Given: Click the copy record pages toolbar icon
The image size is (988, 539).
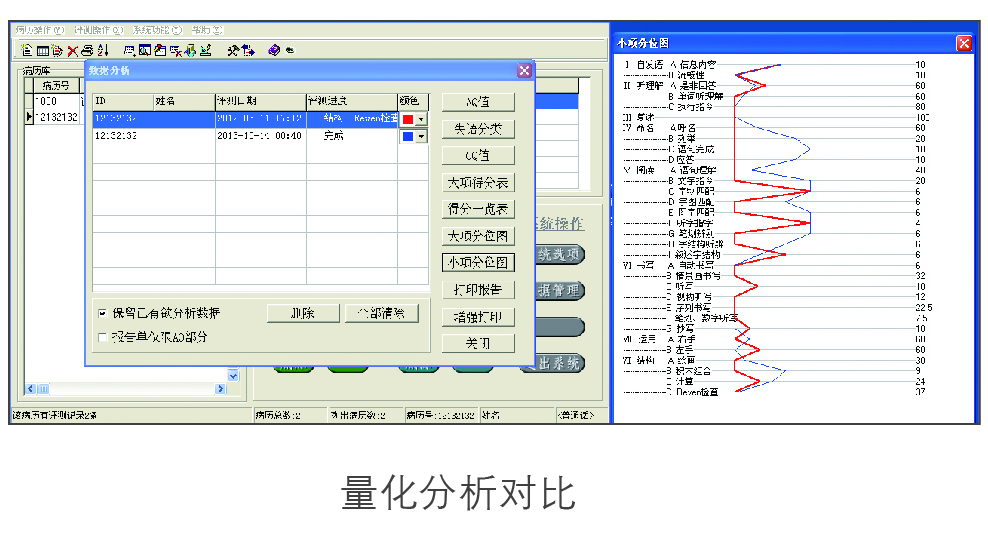Looking at the screenshot, I should coord(57,51).
